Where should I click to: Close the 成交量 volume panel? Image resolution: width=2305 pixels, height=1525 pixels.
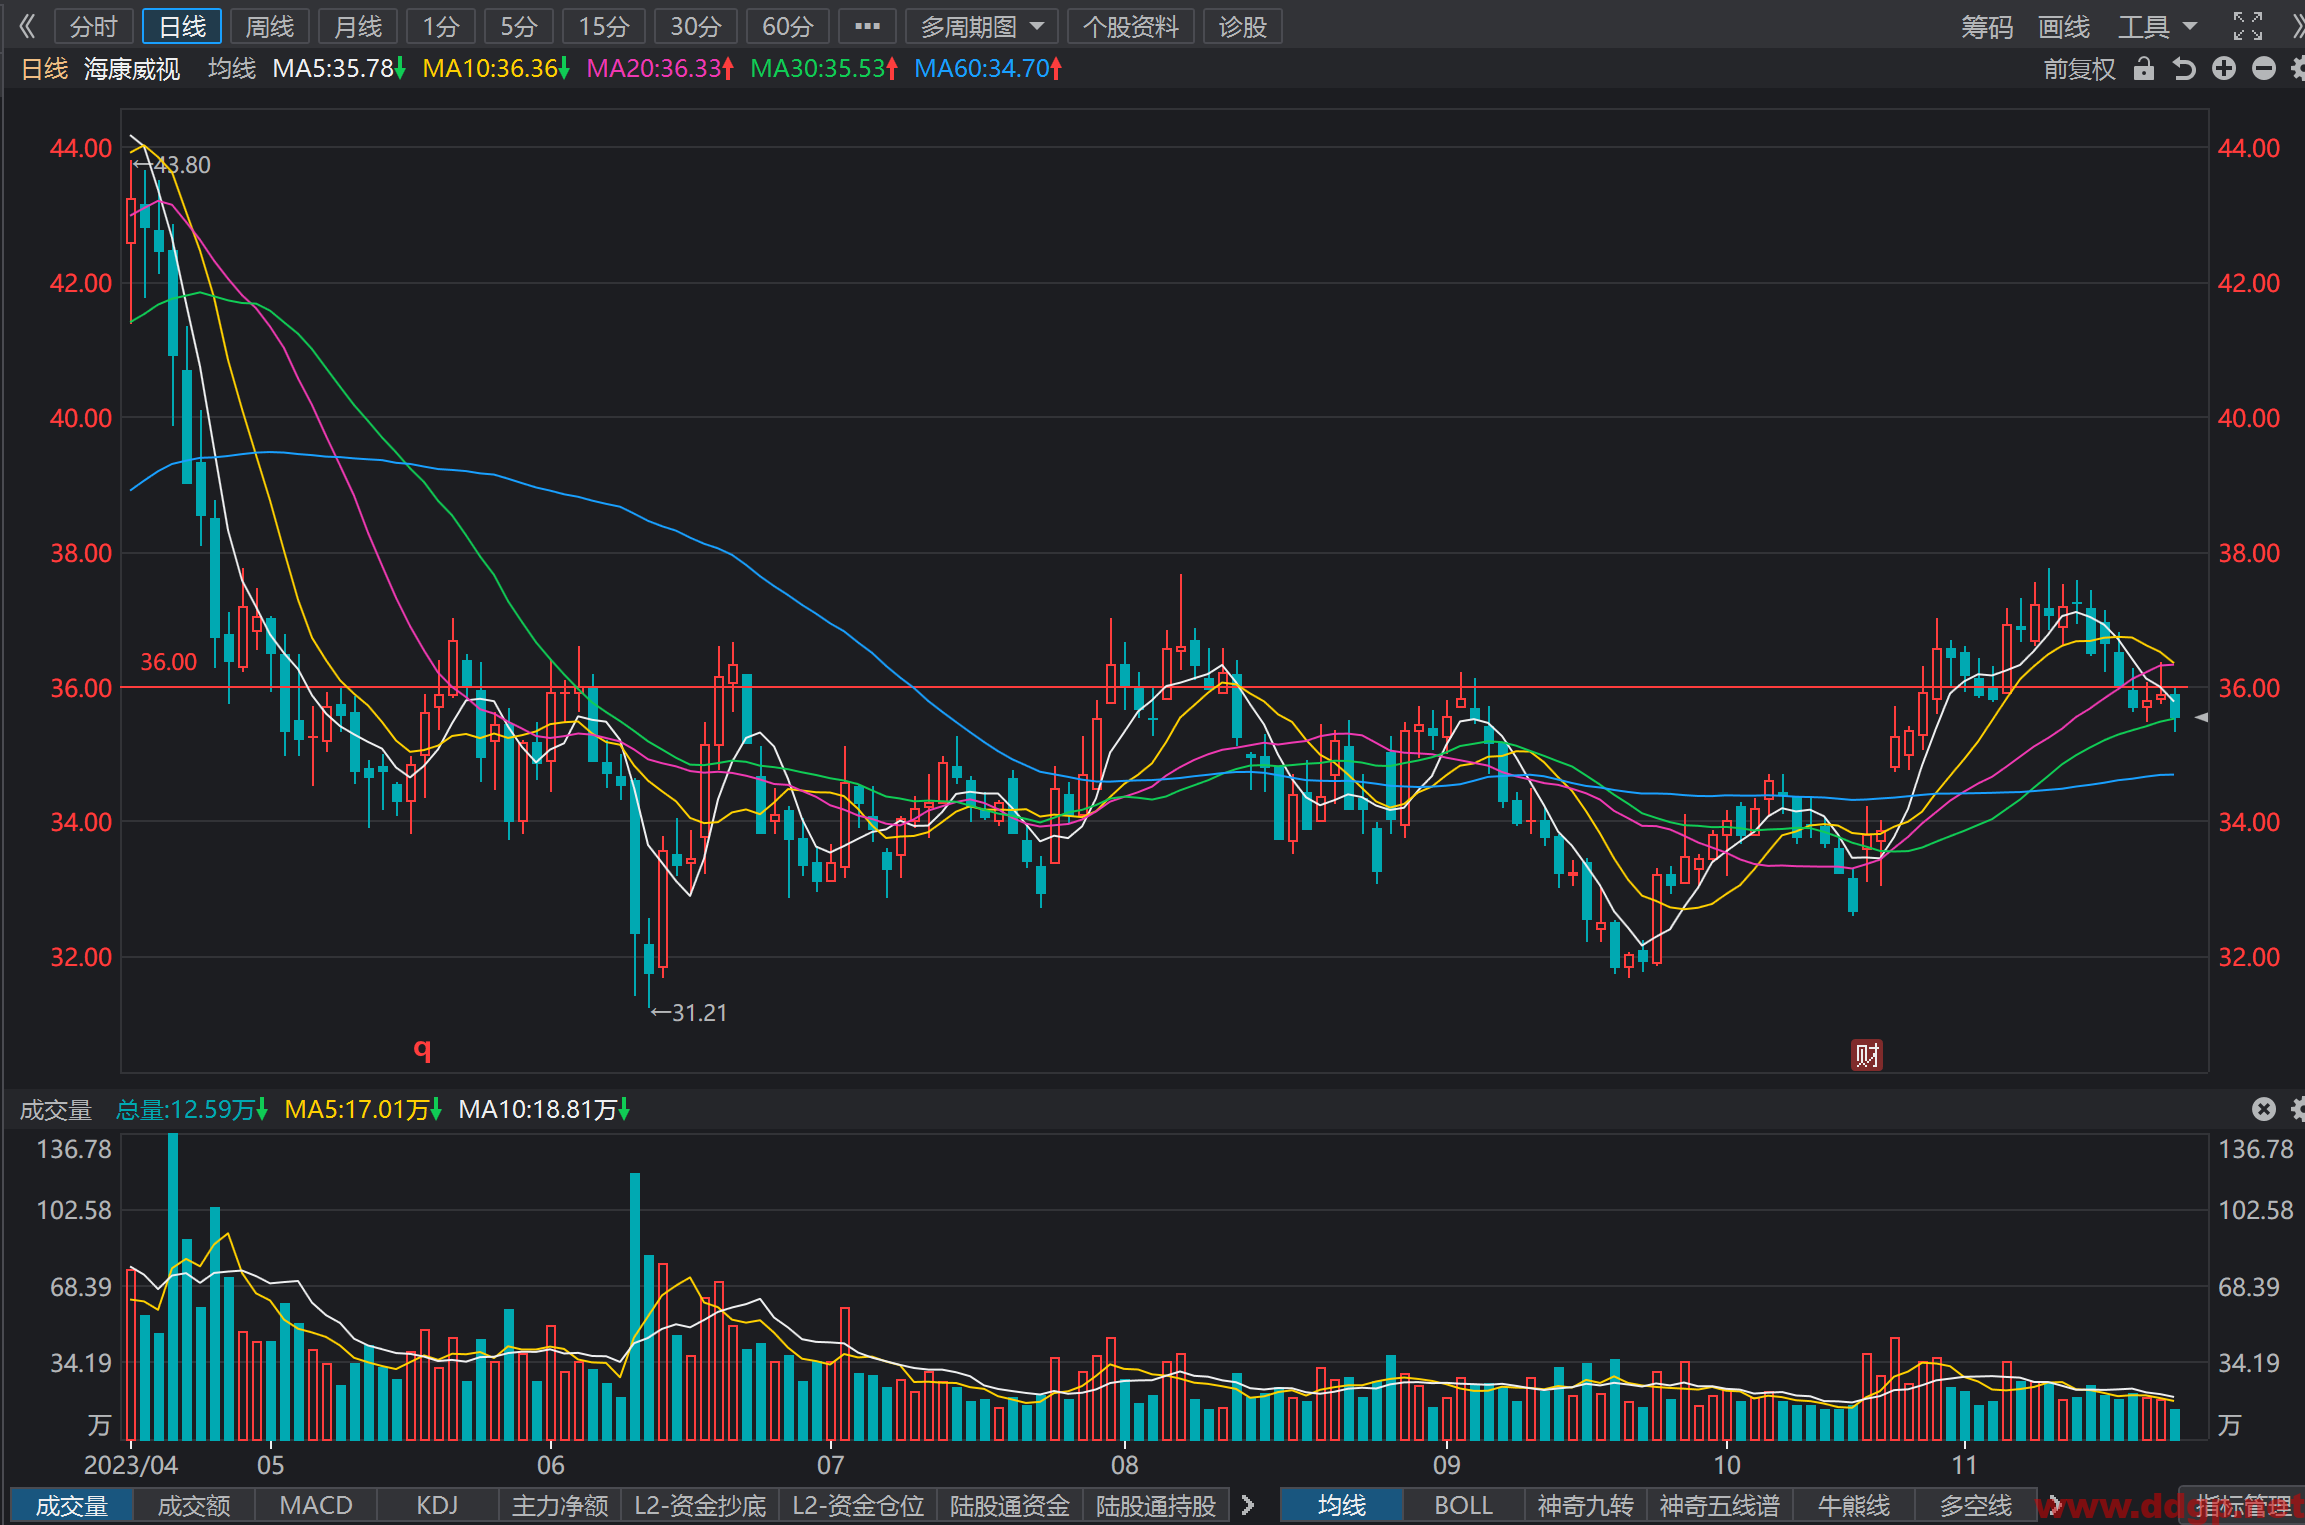coord(2264,1109)
